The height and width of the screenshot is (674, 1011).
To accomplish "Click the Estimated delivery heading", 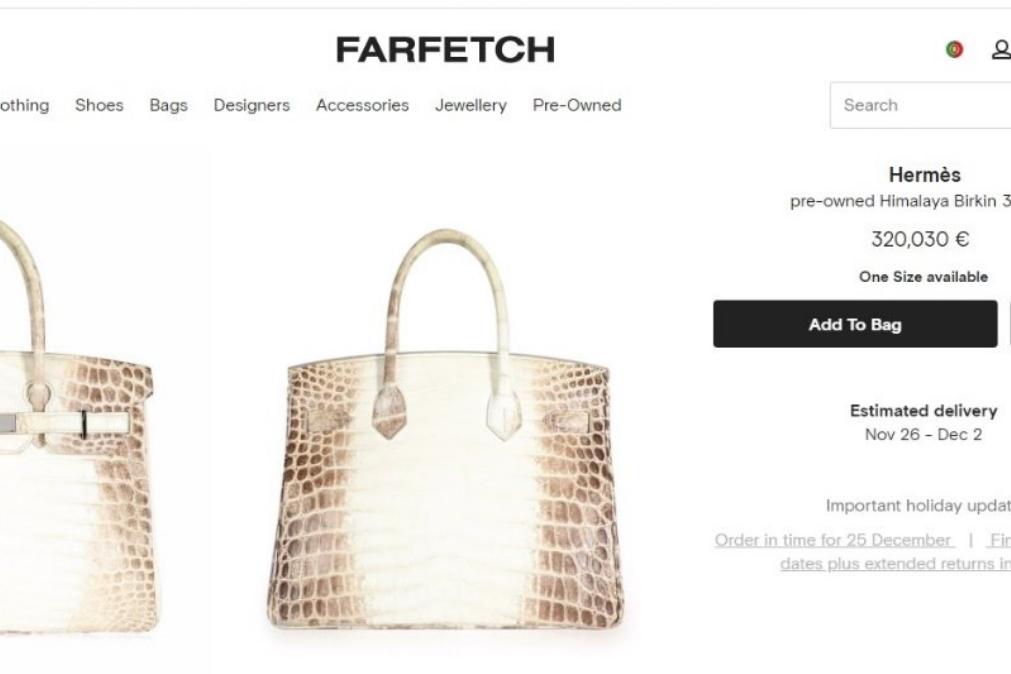I will (x=923, y=411).
